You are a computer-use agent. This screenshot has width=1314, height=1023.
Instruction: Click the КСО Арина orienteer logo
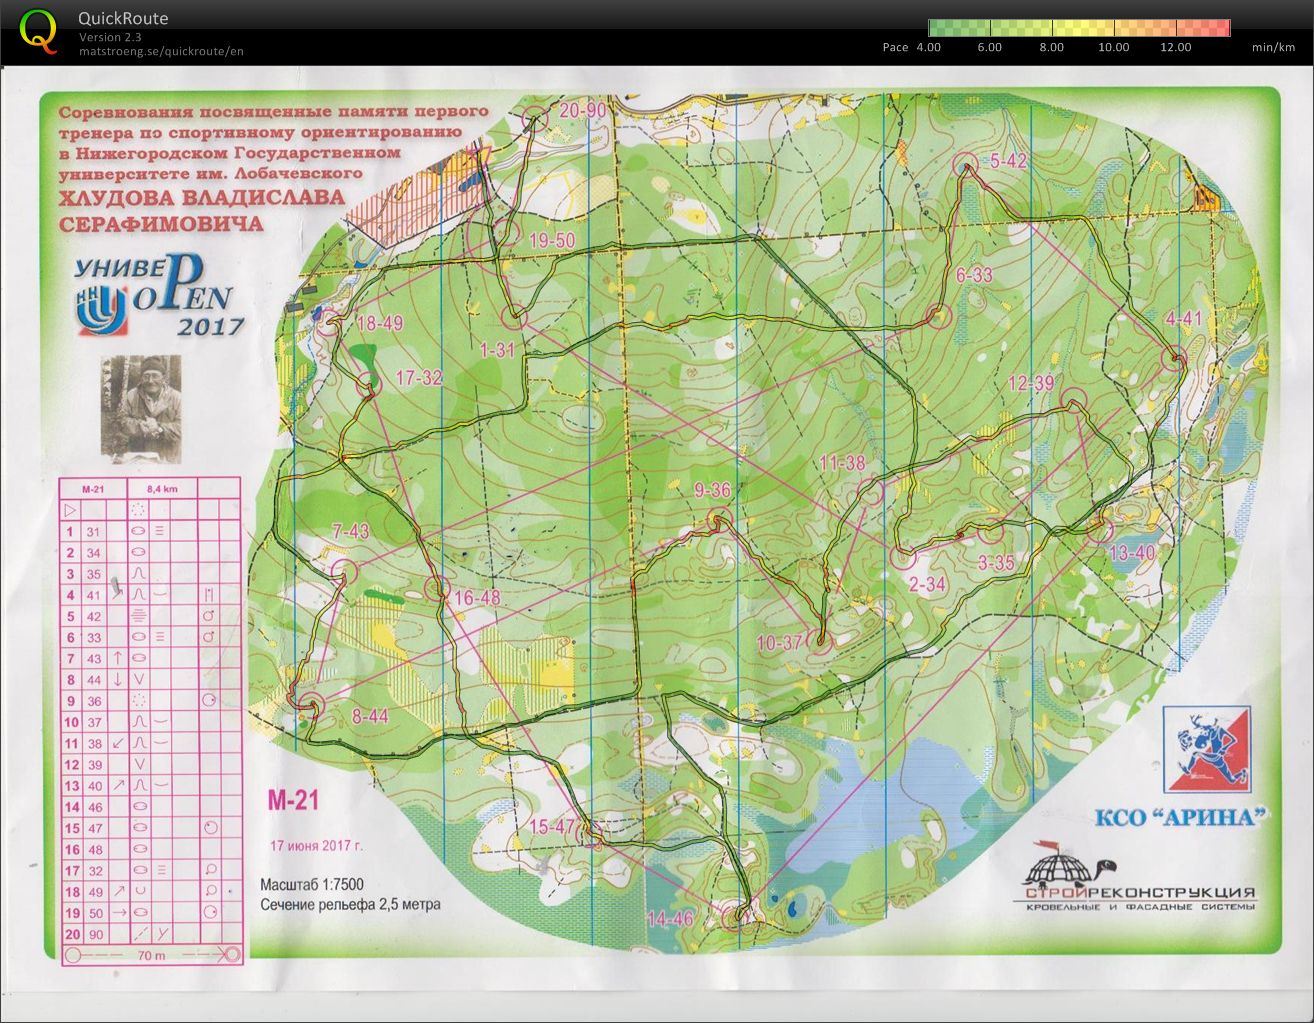1207,749
